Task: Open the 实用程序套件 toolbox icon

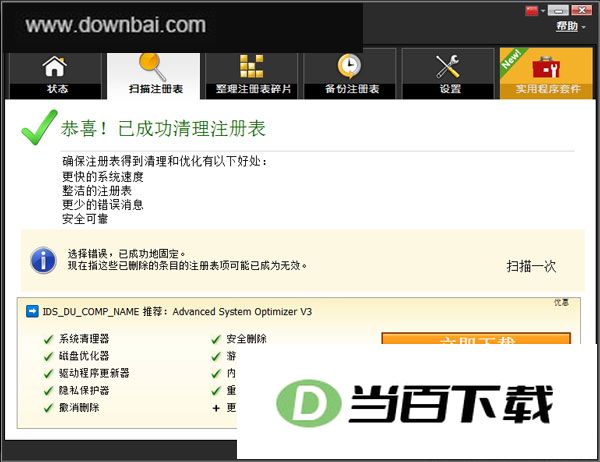Action: pyautogui.click(x=546, y=67)
